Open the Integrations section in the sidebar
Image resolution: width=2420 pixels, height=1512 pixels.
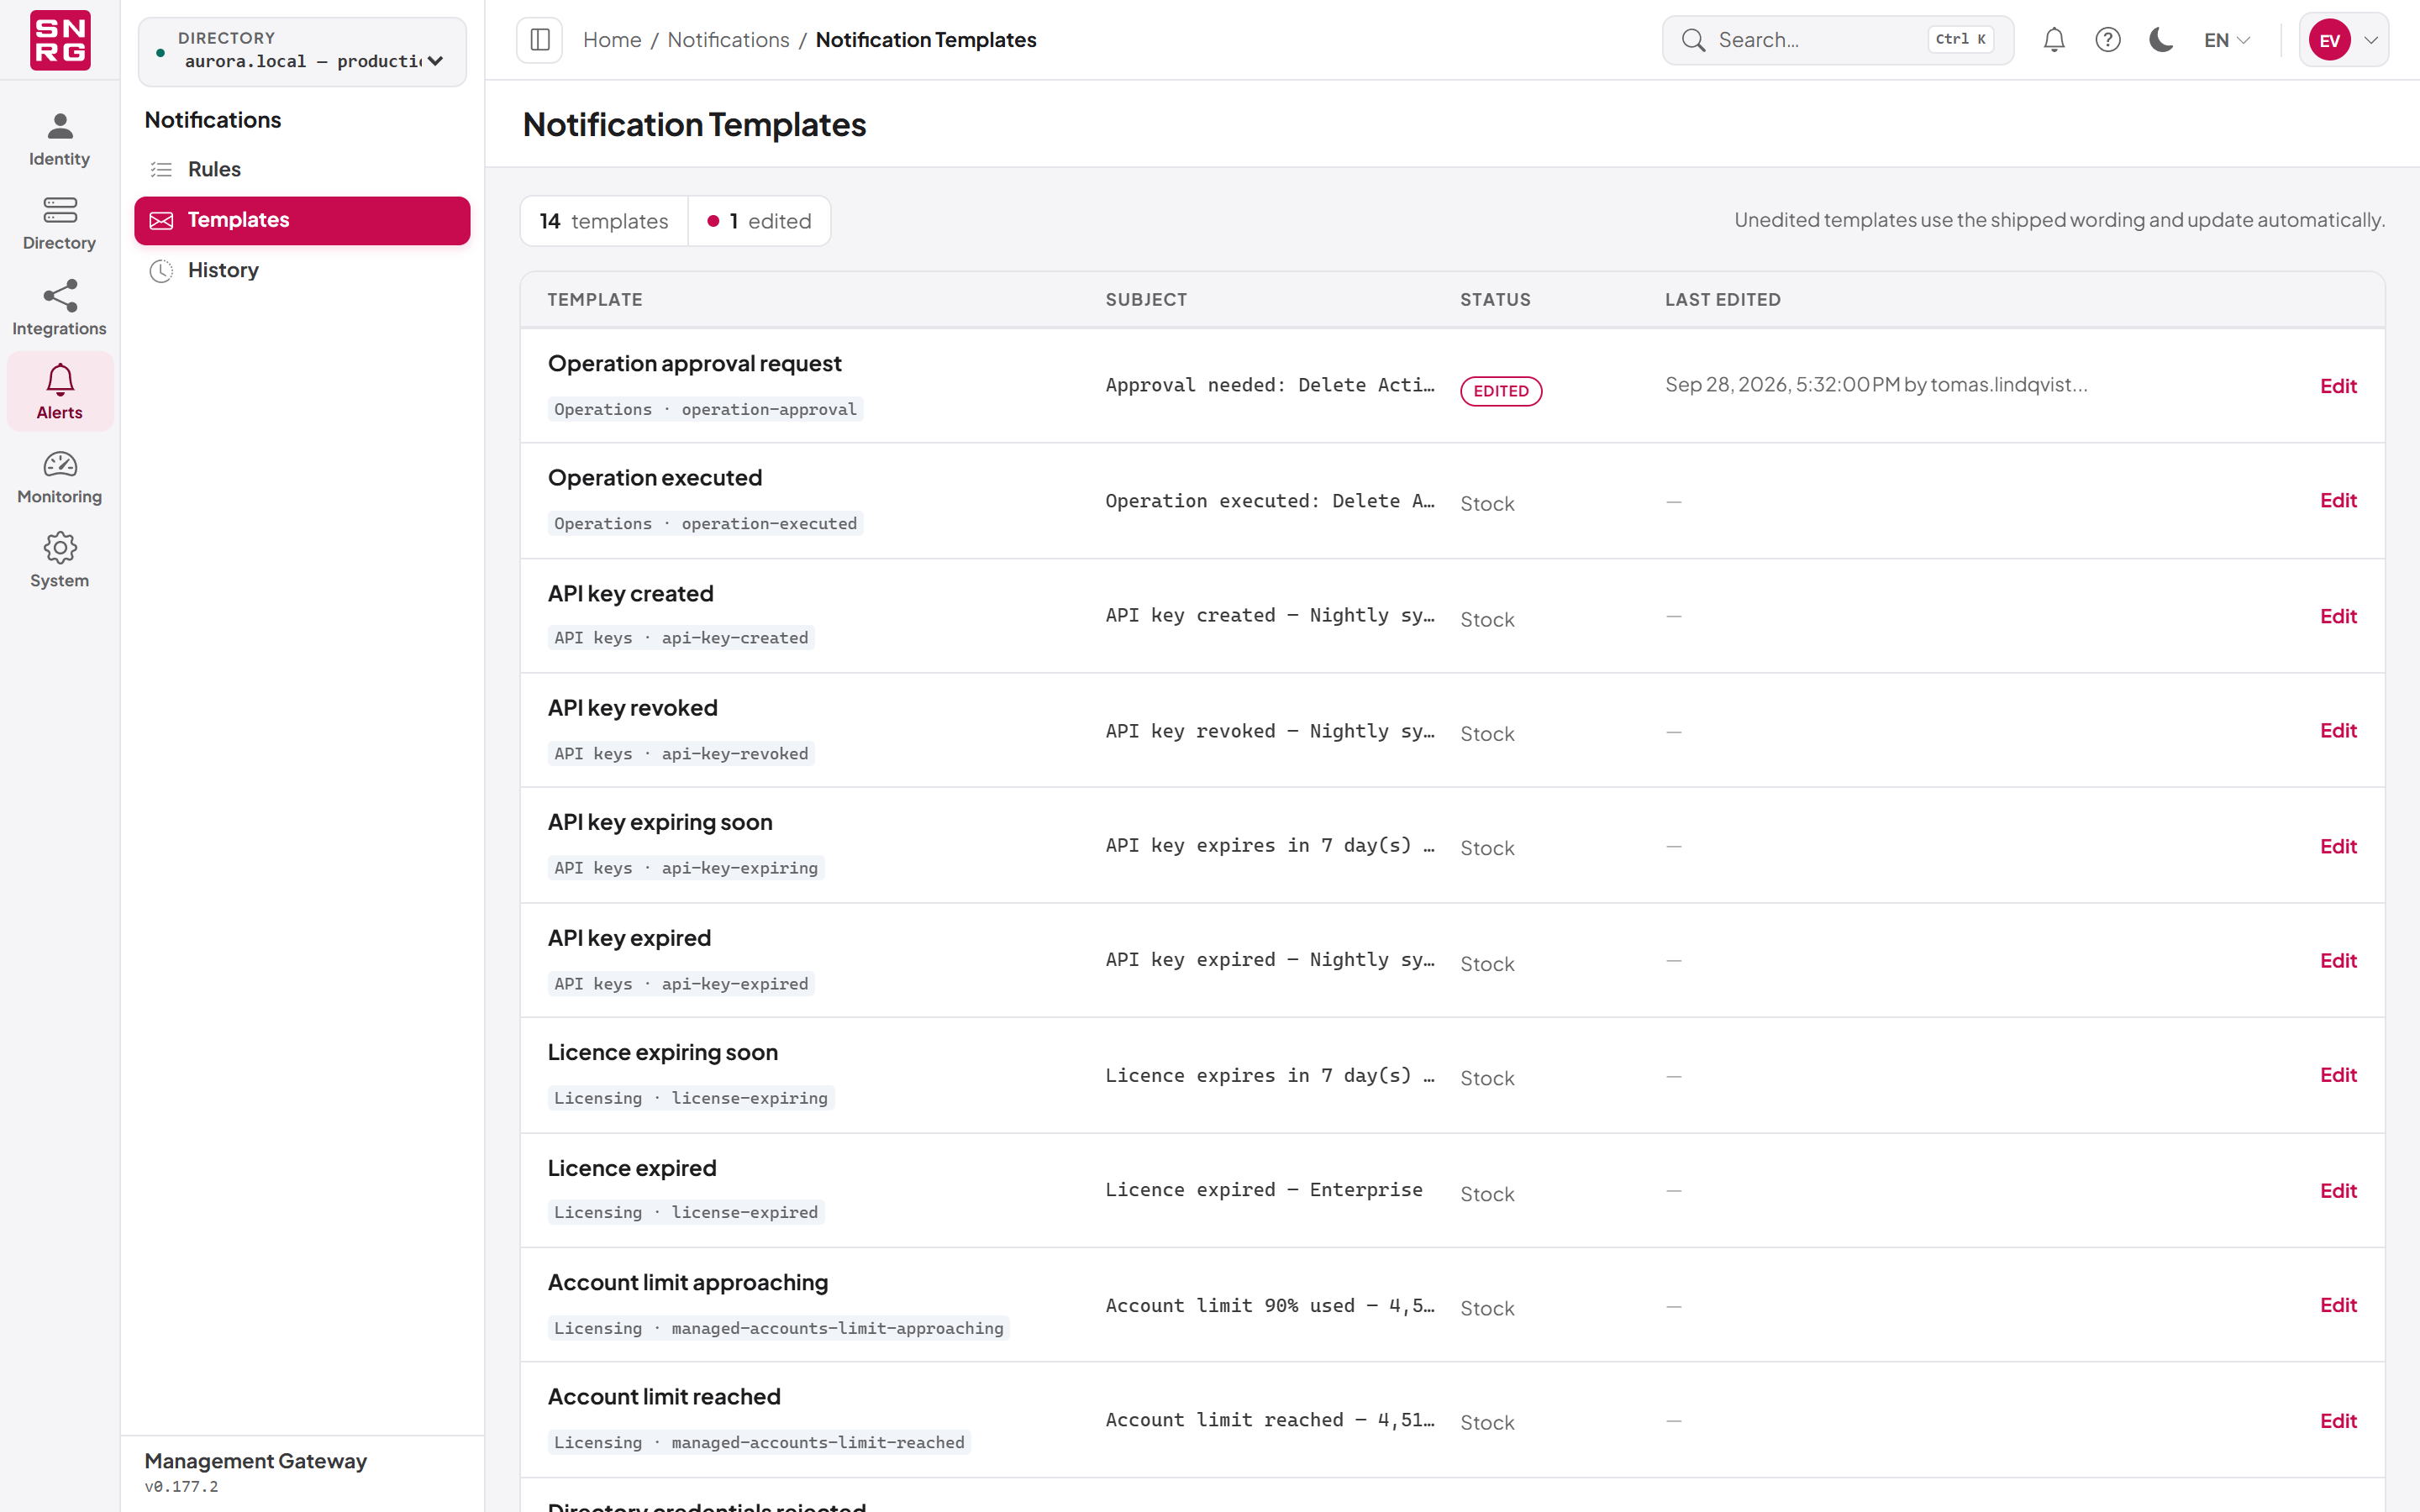[59, 309]
